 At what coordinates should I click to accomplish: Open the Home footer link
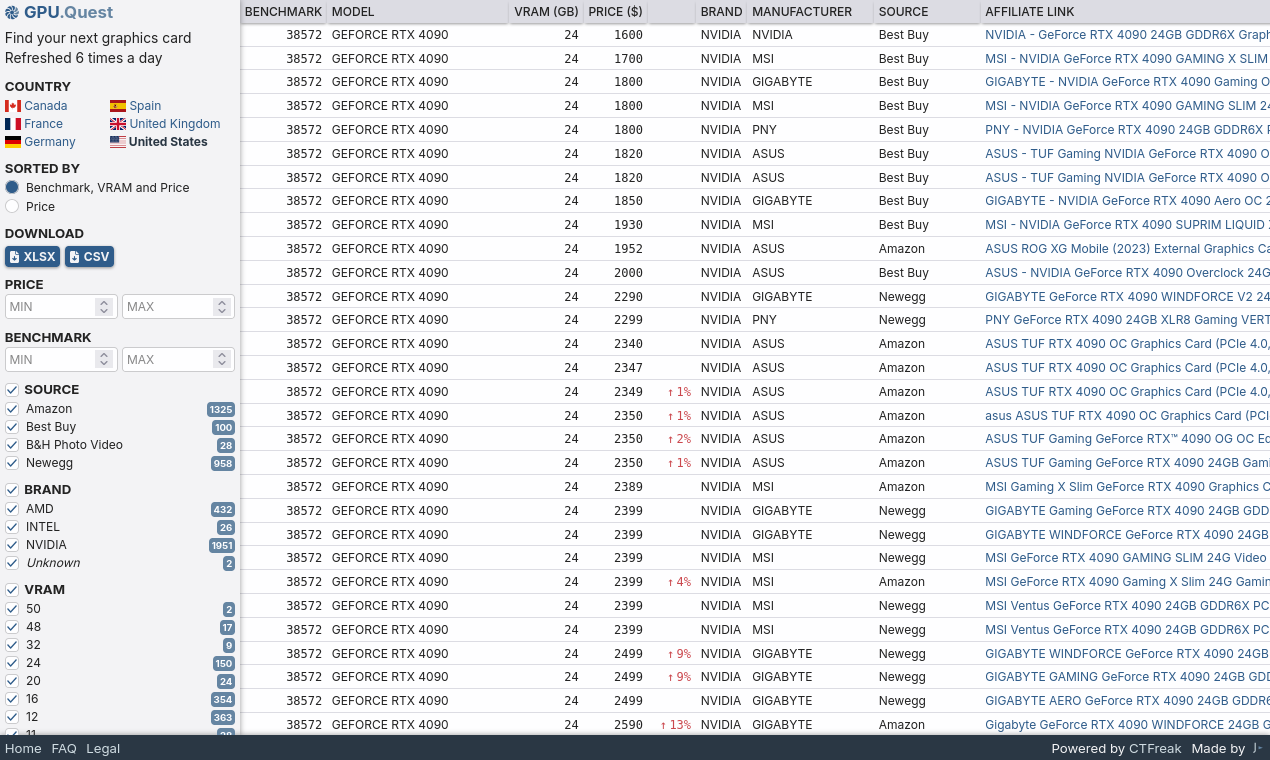[23, 748]
